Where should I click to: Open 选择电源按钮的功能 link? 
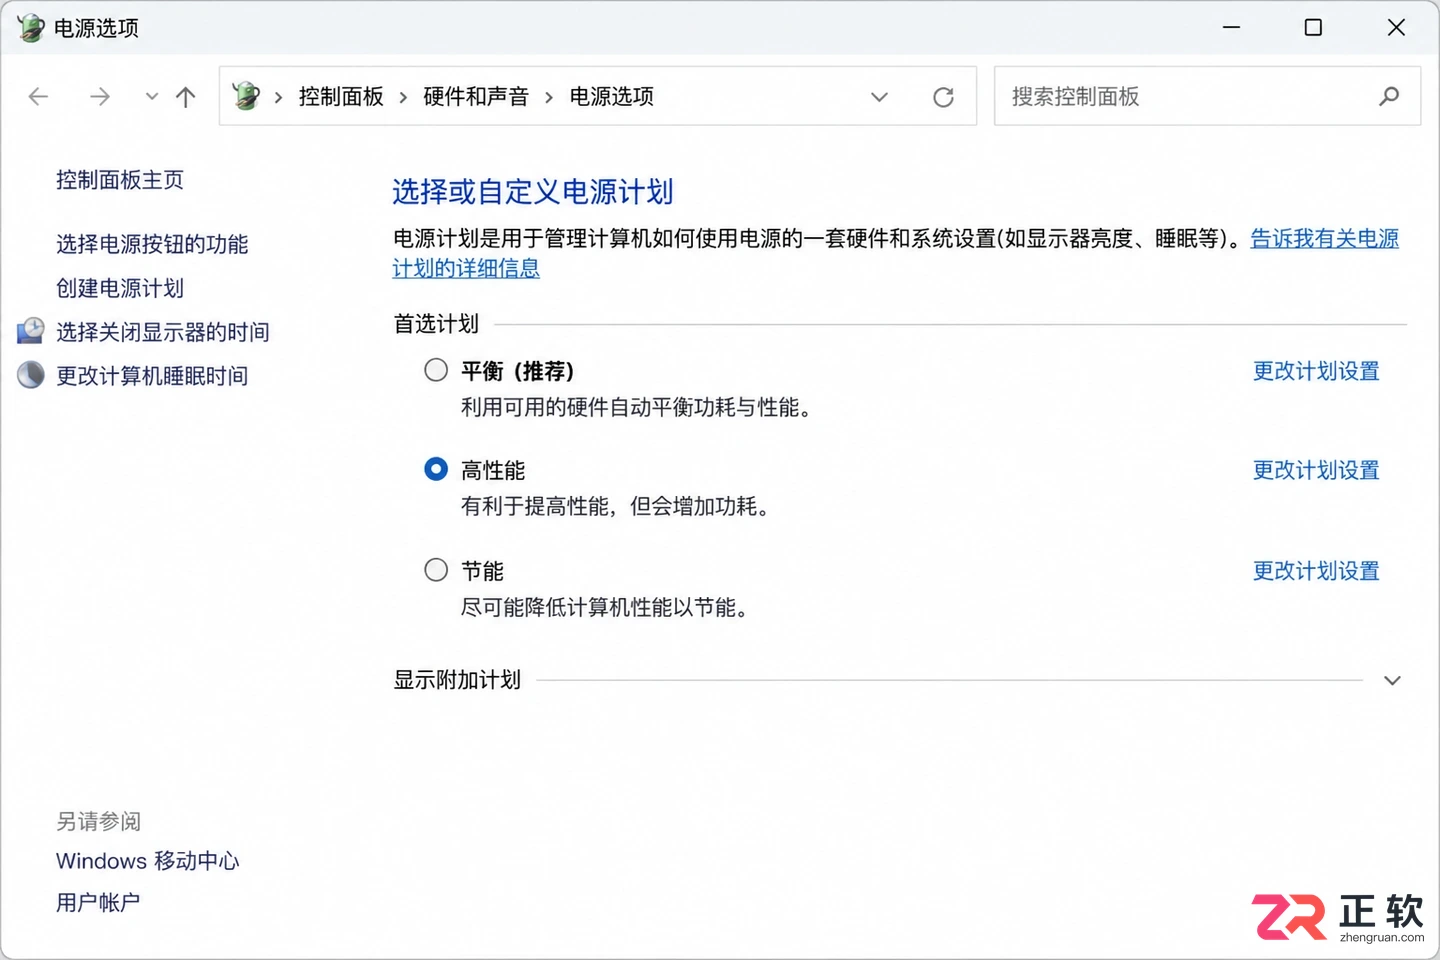152,244
